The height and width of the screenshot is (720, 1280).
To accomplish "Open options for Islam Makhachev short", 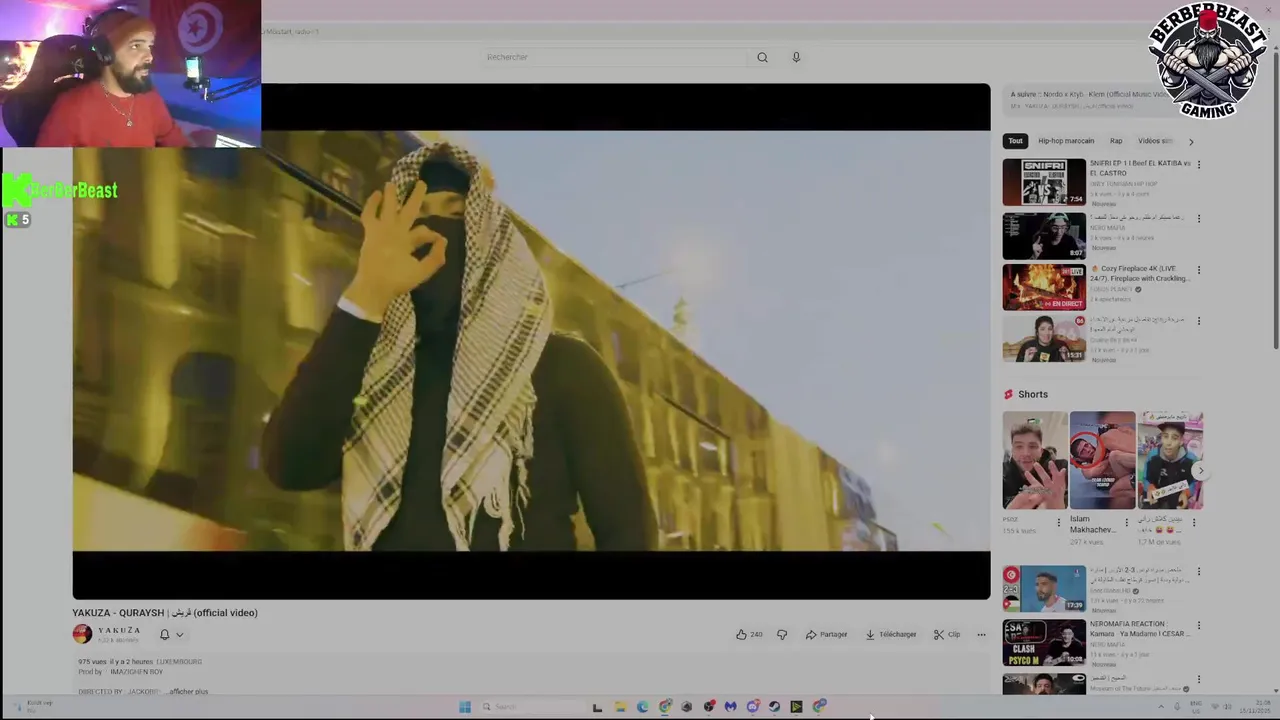I will tap(1126, 521).
